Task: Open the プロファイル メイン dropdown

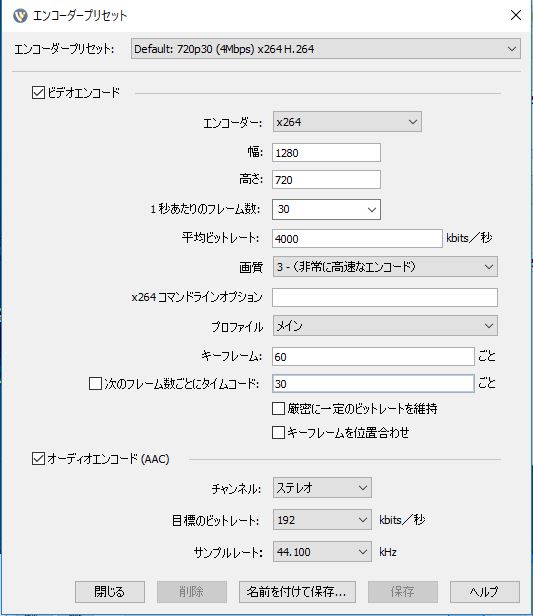Action: (385, 326)
